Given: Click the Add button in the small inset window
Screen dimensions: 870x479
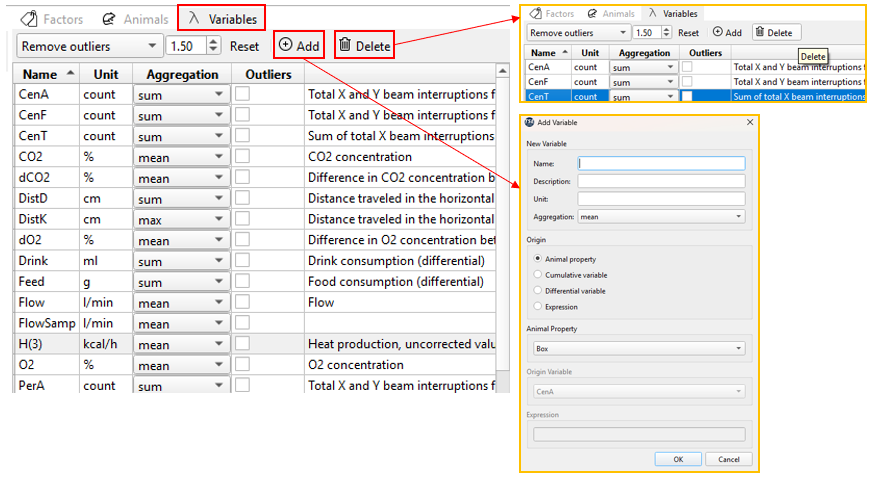Looking at the screenshot, I should click(x=727, y=33).
